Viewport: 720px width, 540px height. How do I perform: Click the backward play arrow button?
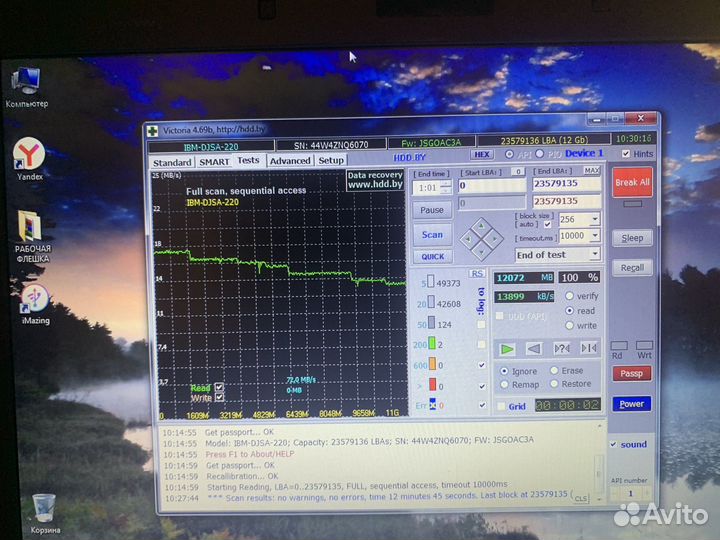click(534, 349)
